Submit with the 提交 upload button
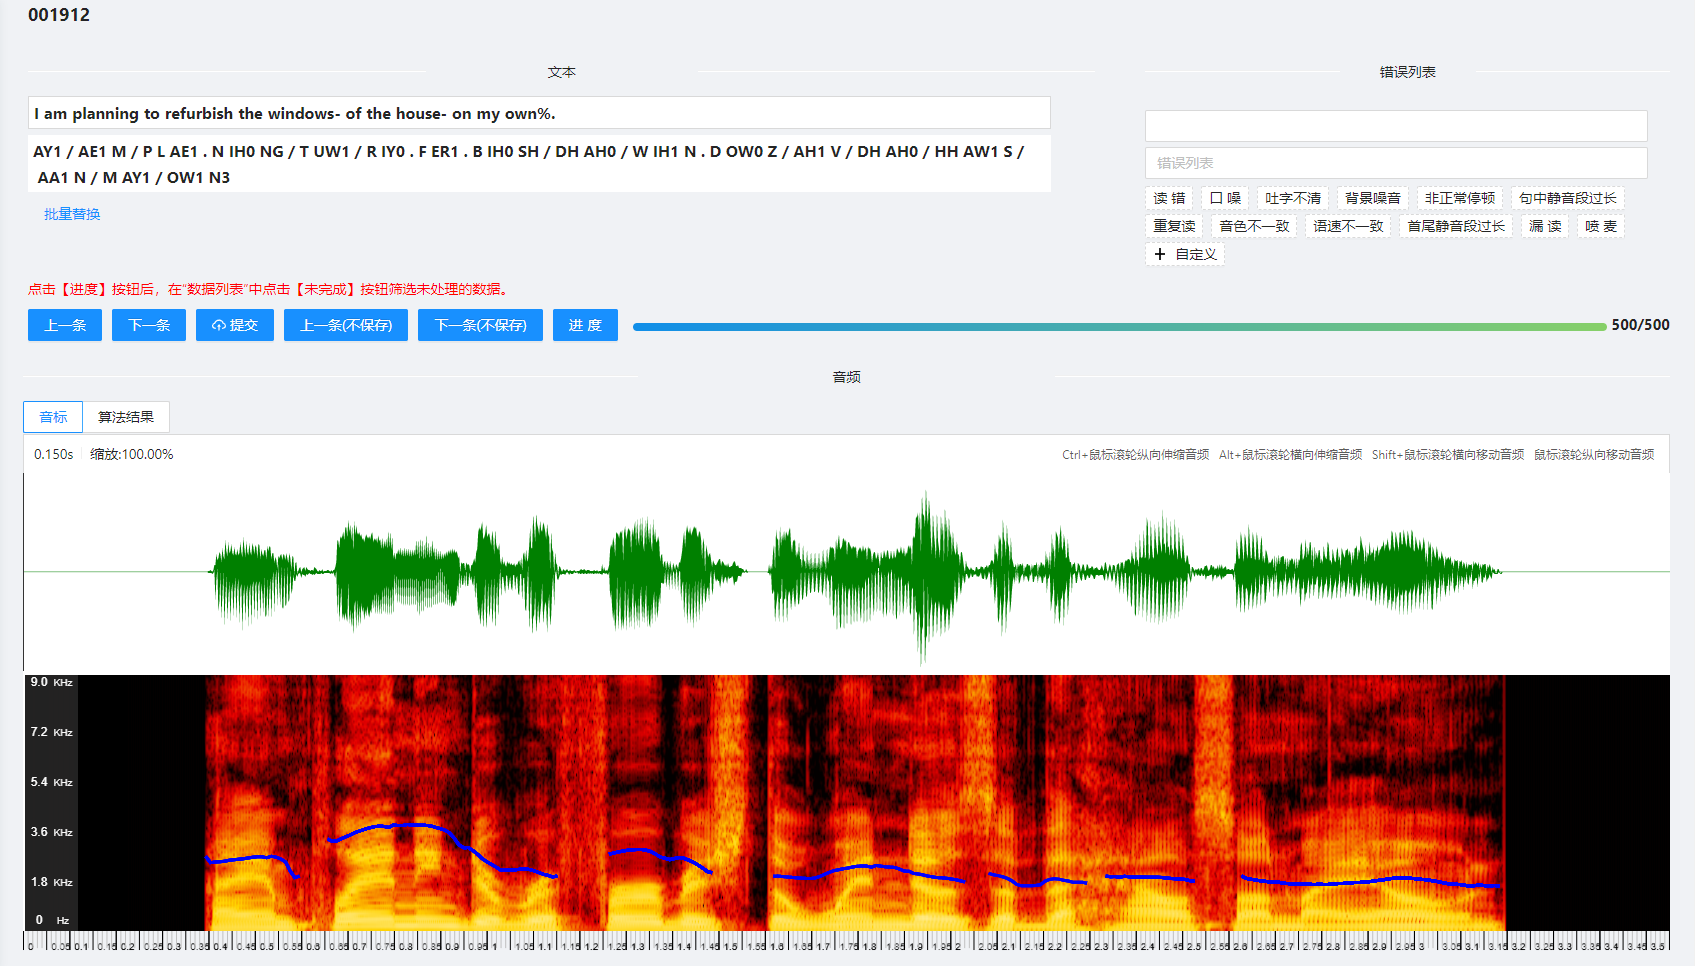Image resolution: width=1695 pixels, height=966 pixels. [x=235, y=325]
